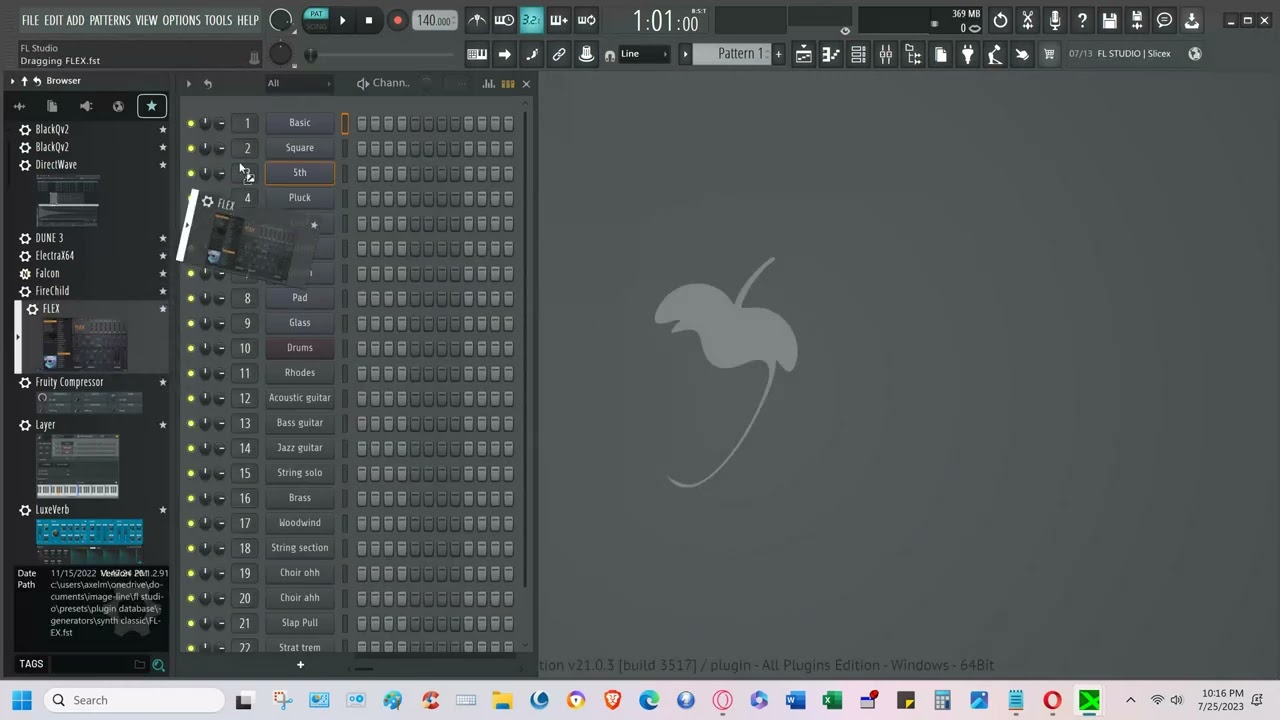Screen dimensions: 1280x720
Task: Open the Drums channel button
Action: coord(300,348)
